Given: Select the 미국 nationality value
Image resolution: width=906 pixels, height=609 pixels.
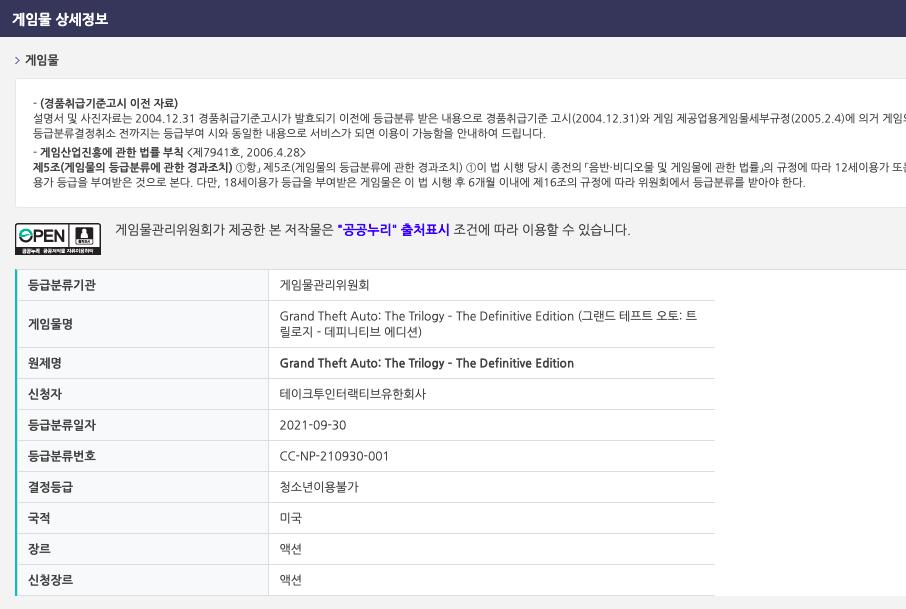Looking at the screenshot, I should pyautogui.click(x=291, y=518).
